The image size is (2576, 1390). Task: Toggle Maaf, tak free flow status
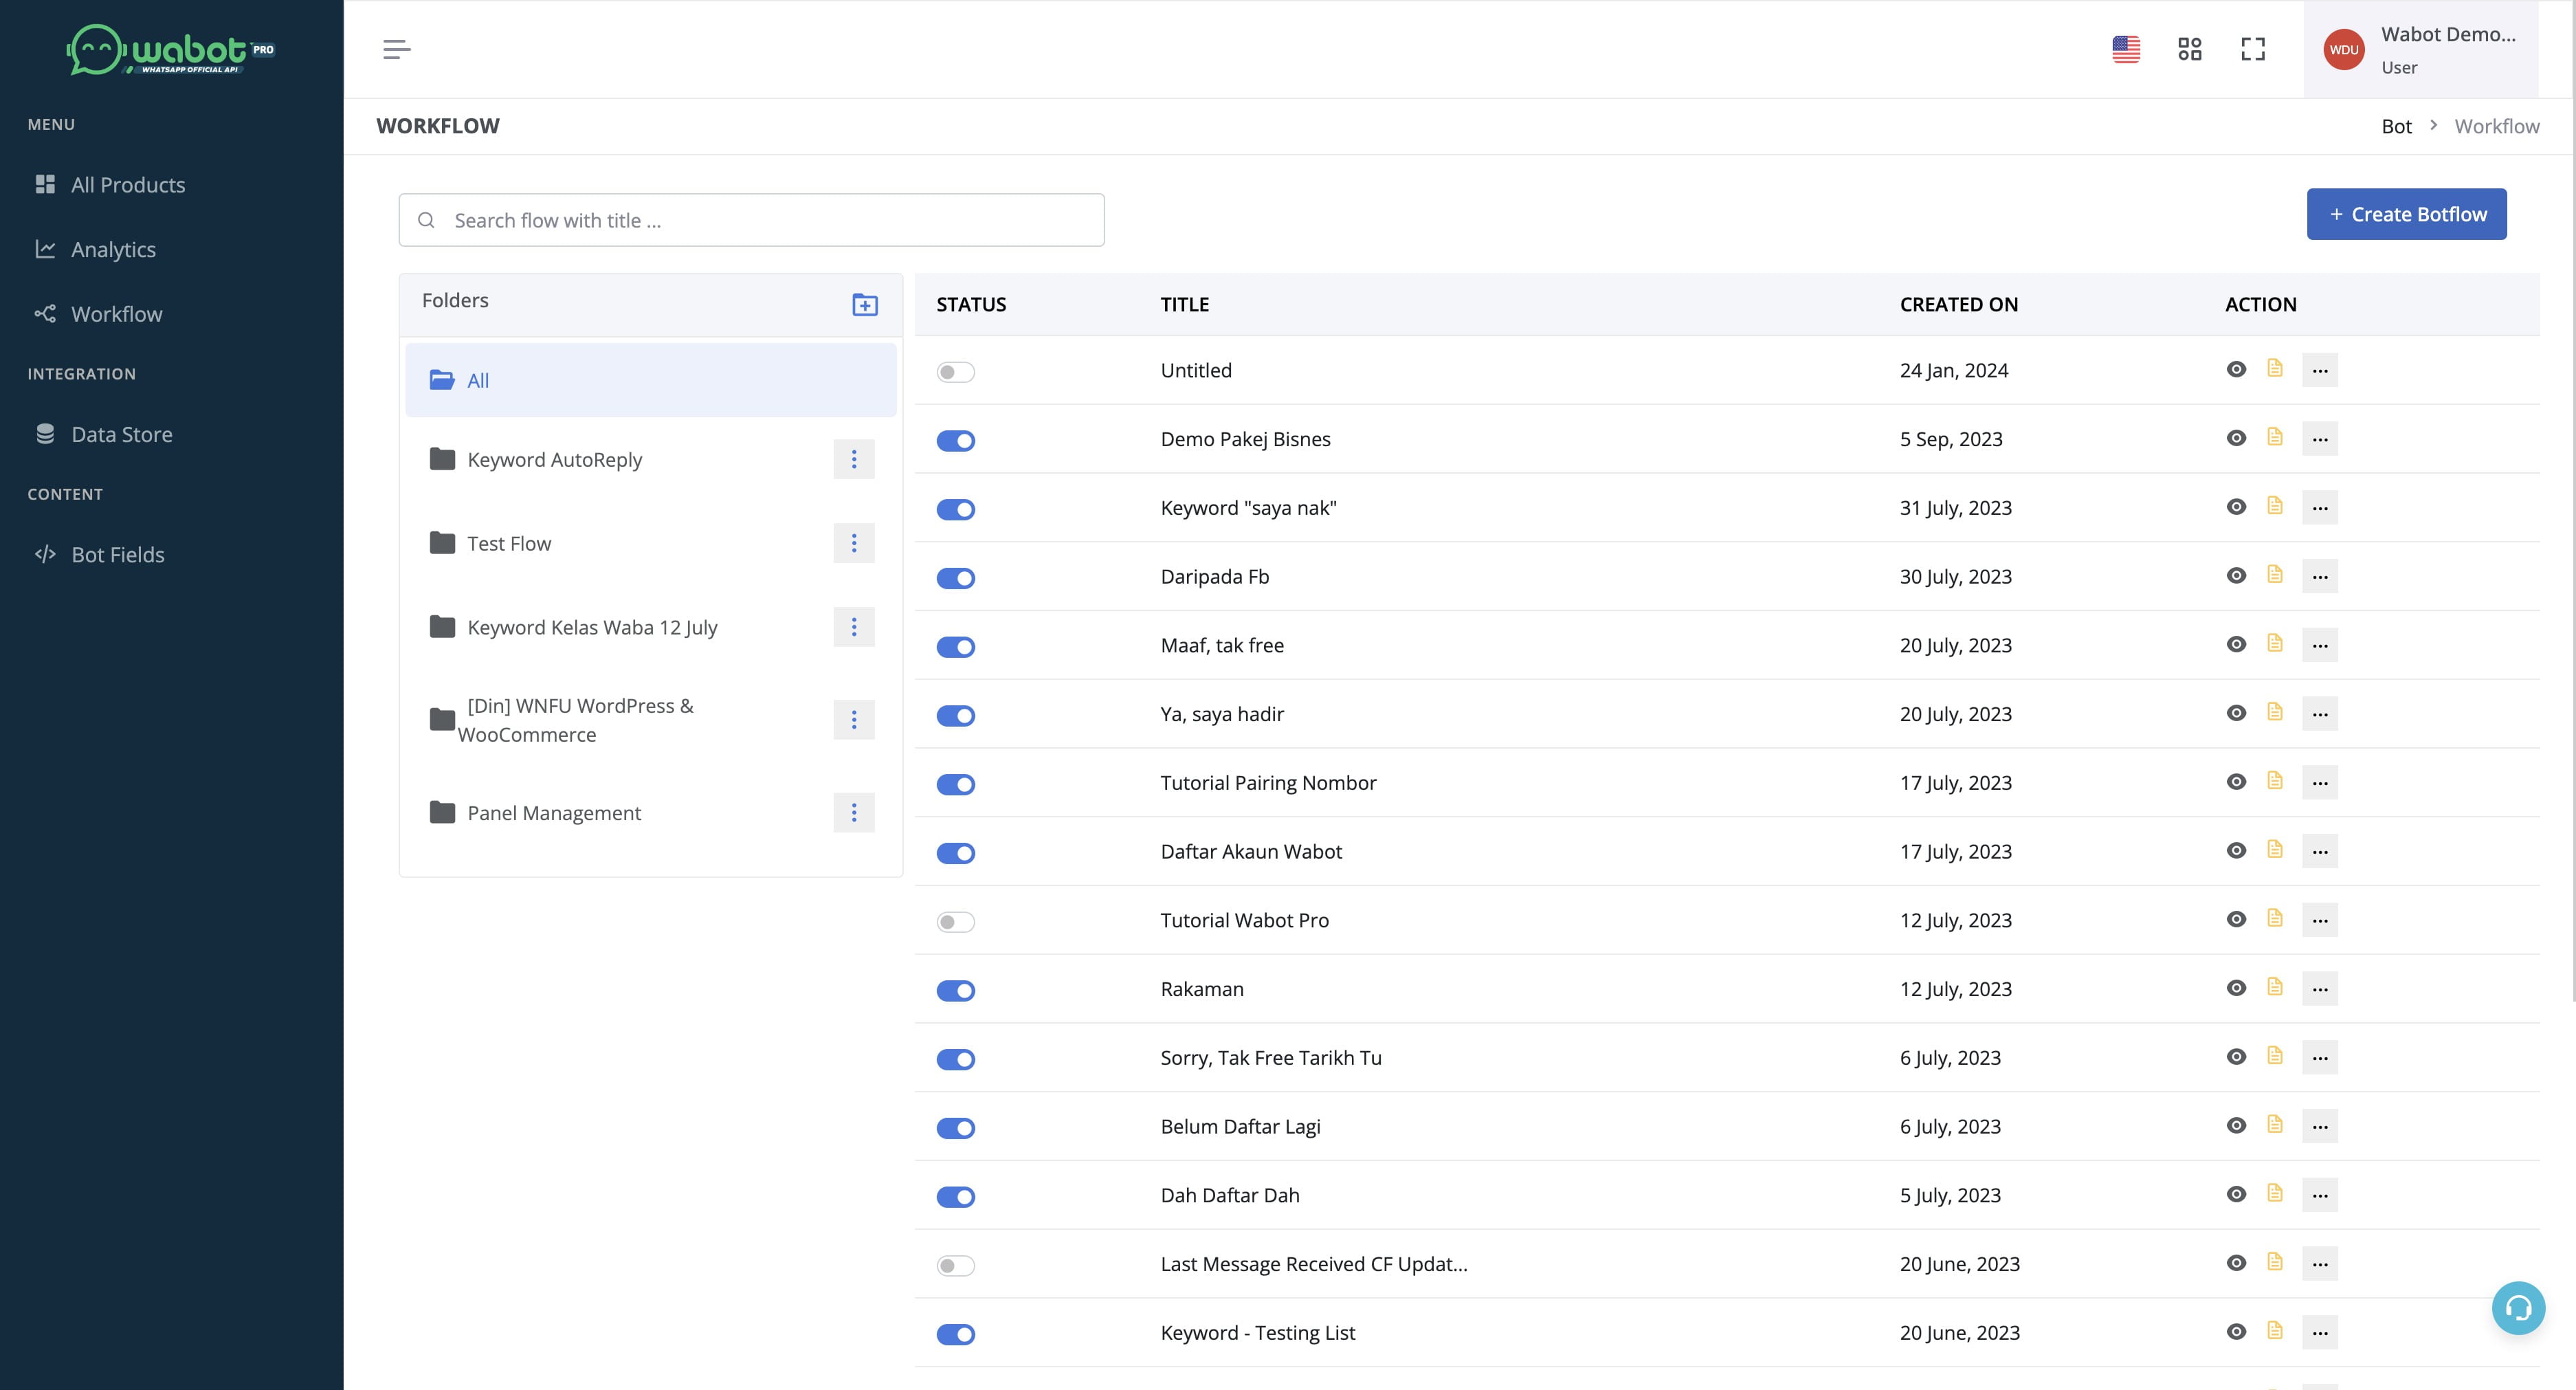coord(955,647)
